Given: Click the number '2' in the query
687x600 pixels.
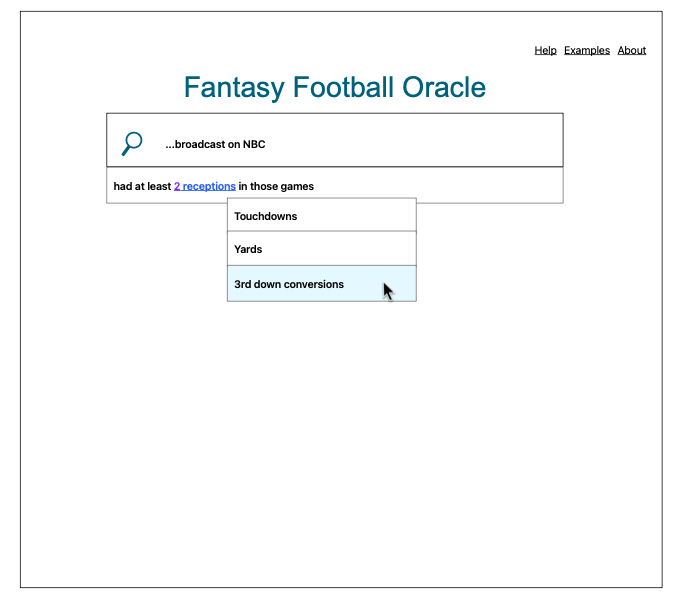Looking at the screenshot, I should tap(177, 186).
